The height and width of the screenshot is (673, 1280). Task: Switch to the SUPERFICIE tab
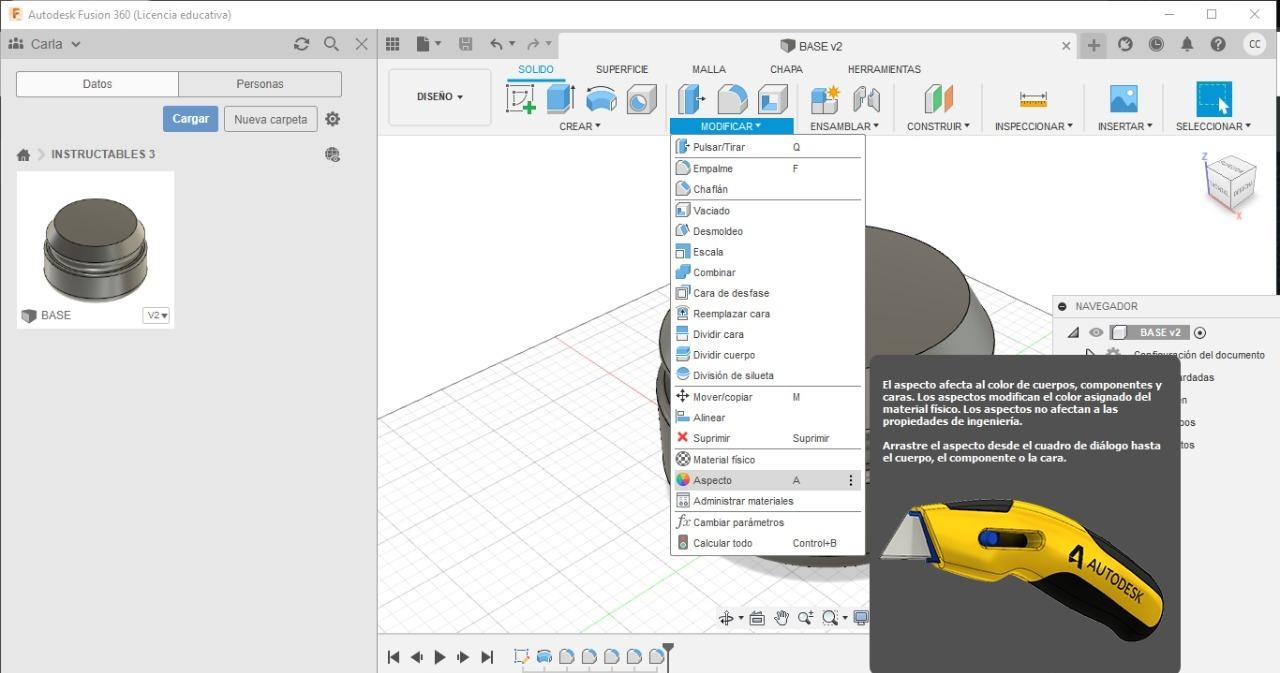[x=622, y=69]
